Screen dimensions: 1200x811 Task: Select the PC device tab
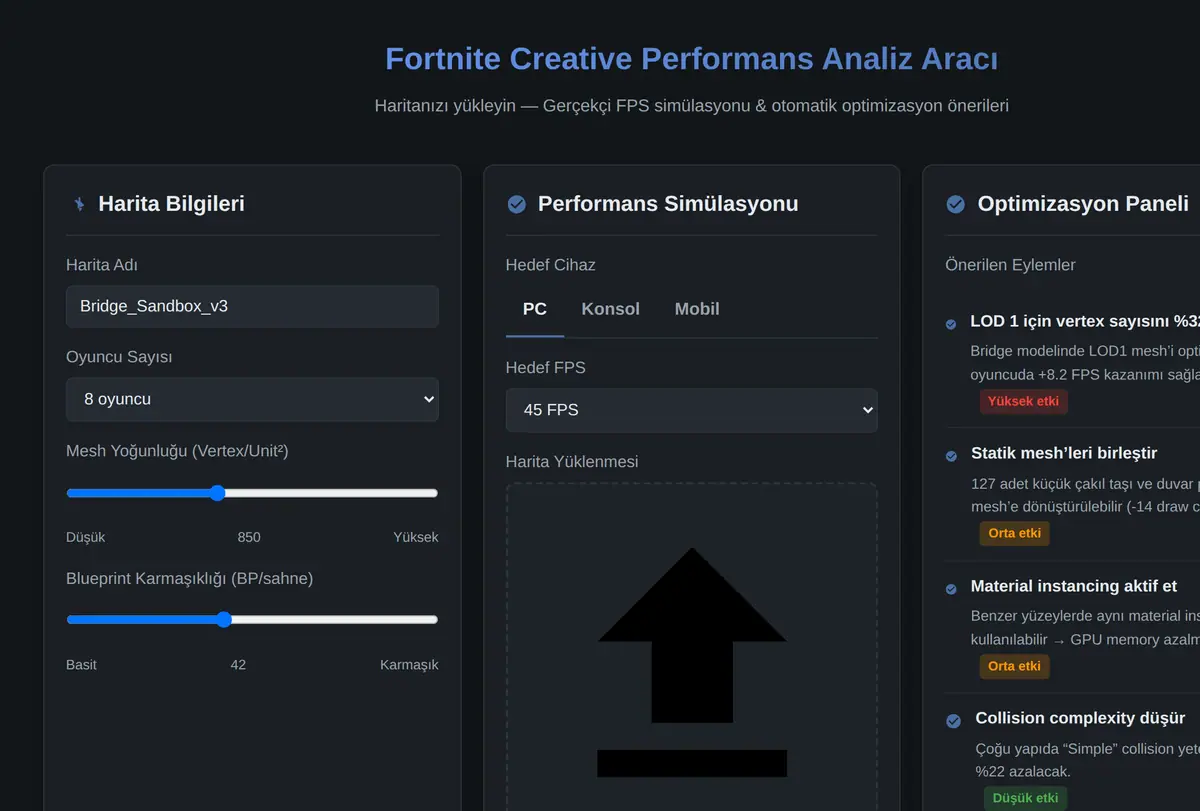click(535, 309)
